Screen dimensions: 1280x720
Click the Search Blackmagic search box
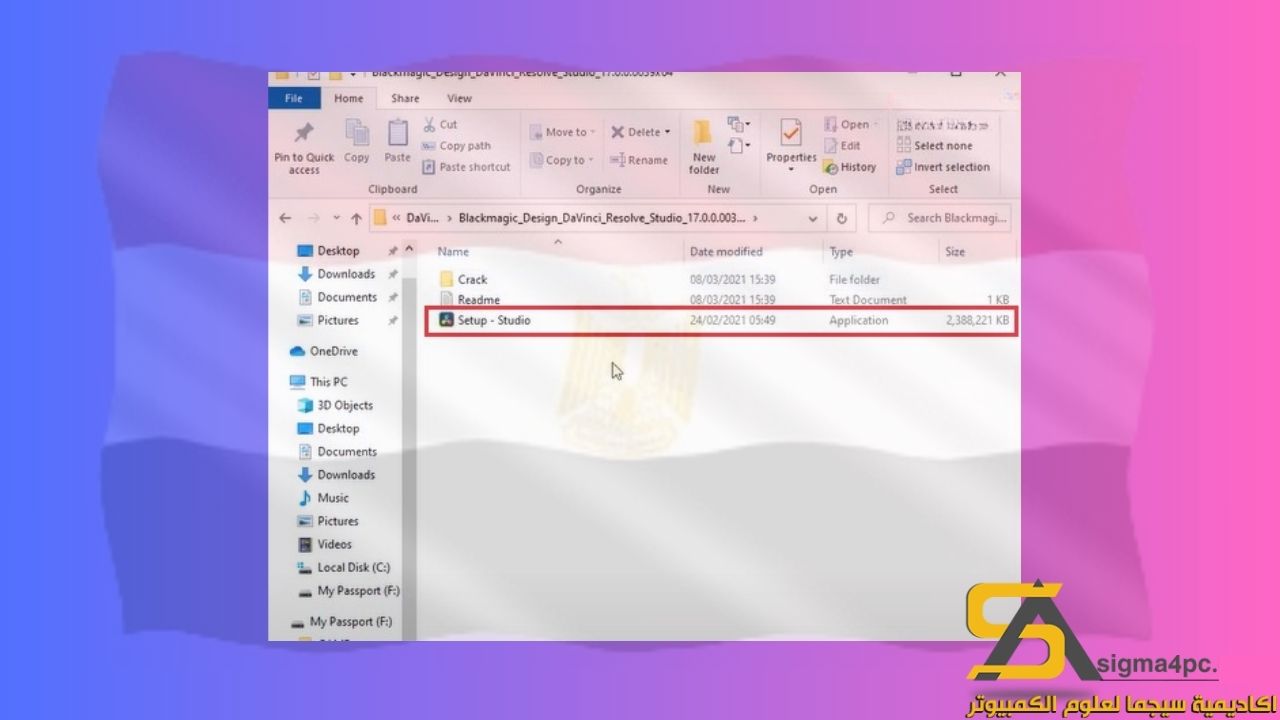tap(941, 217)
